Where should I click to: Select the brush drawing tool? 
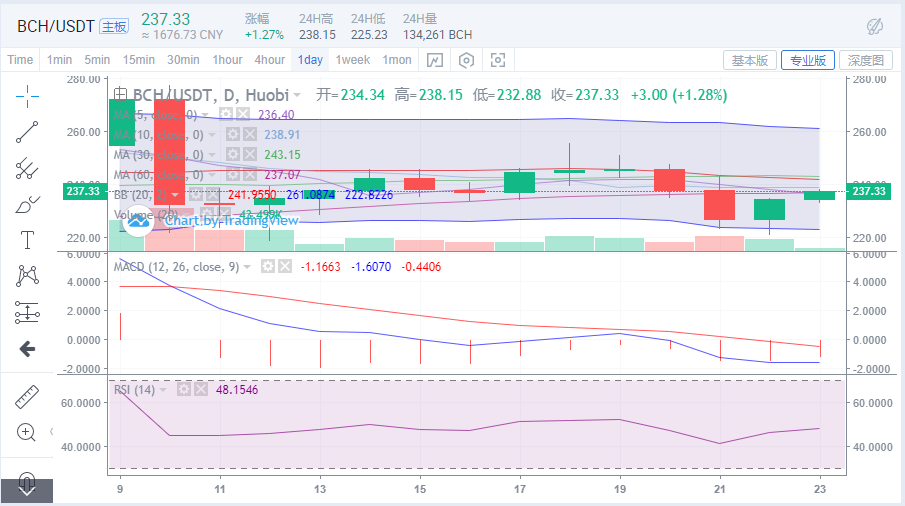27,204
